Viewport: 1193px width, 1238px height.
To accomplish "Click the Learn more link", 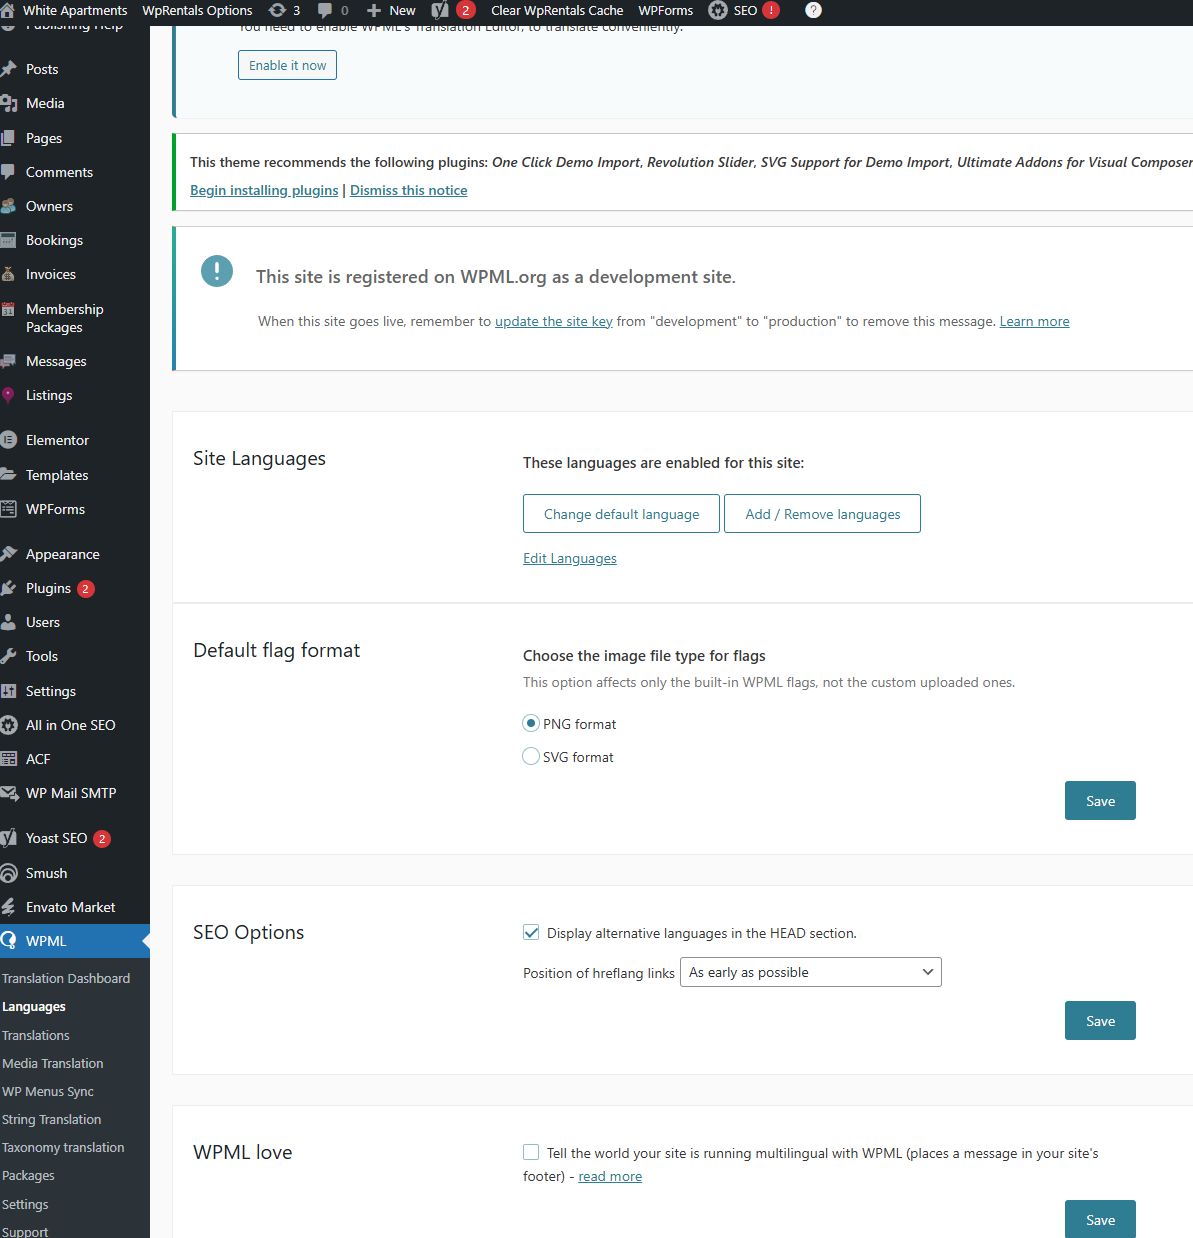I will click(1034, 321).
